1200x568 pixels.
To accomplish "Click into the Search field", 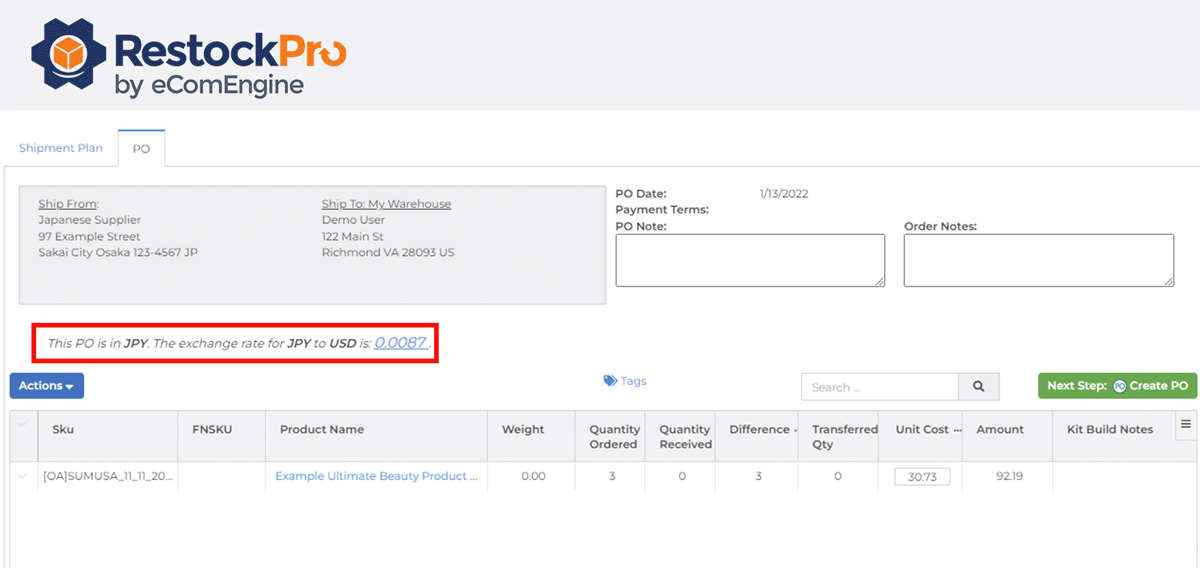I will click(879, 387).
